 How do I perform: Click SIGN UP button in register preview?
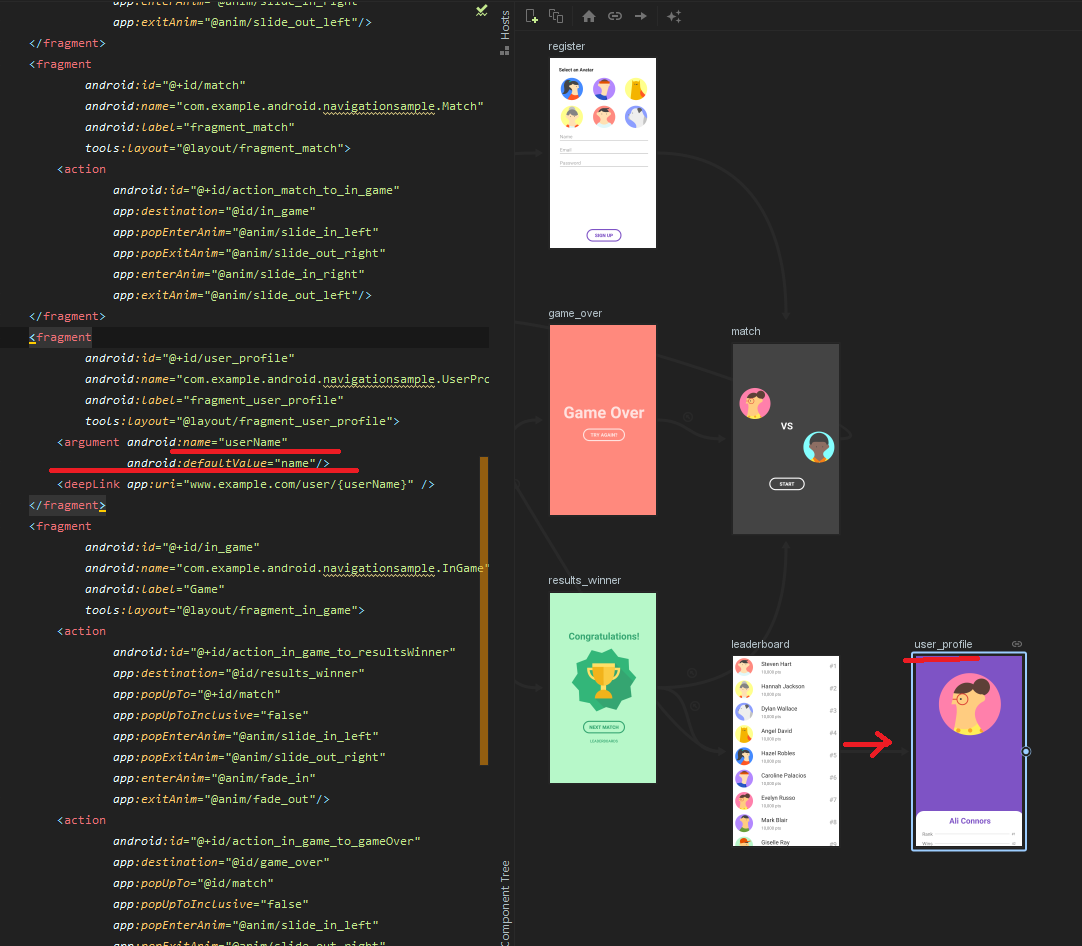click(x=604, y=235)
